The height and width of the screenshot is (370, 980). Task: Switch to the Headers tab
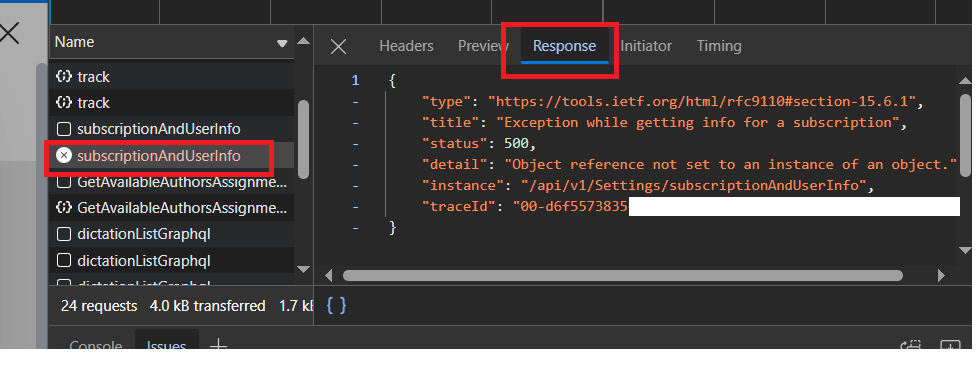(x=406, y=46)
